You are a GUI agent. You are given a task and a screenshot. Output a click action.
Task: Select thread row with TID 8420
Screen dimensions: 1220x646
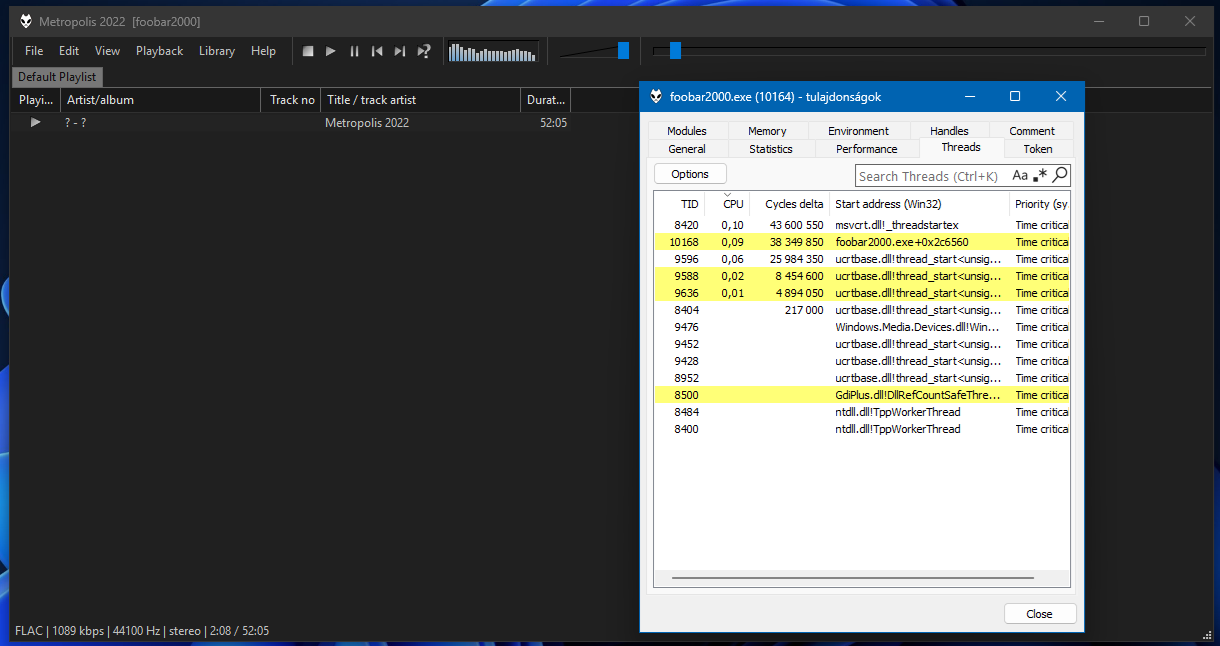click(862, 225)
